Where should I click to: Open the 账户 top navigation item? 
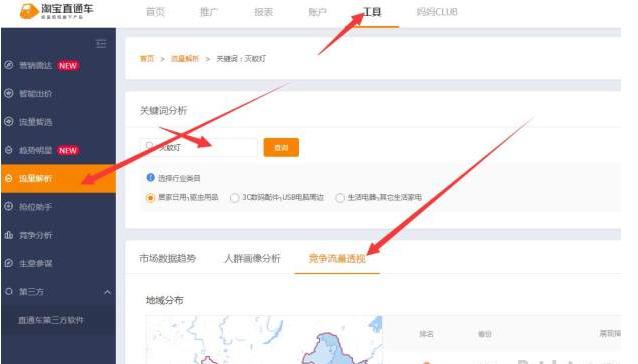coord(317,12)
